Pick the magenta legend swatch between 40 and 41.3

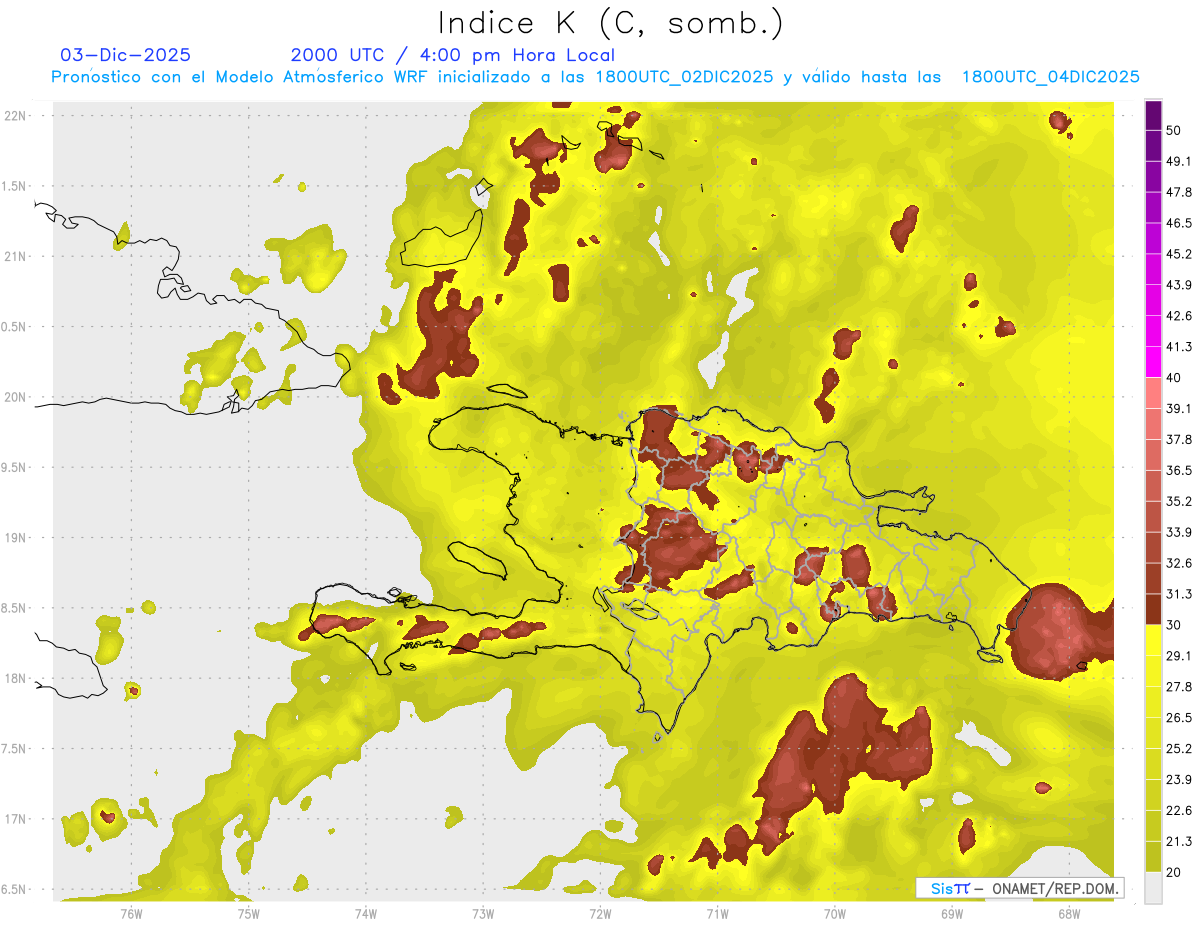tap(1153, 362)
